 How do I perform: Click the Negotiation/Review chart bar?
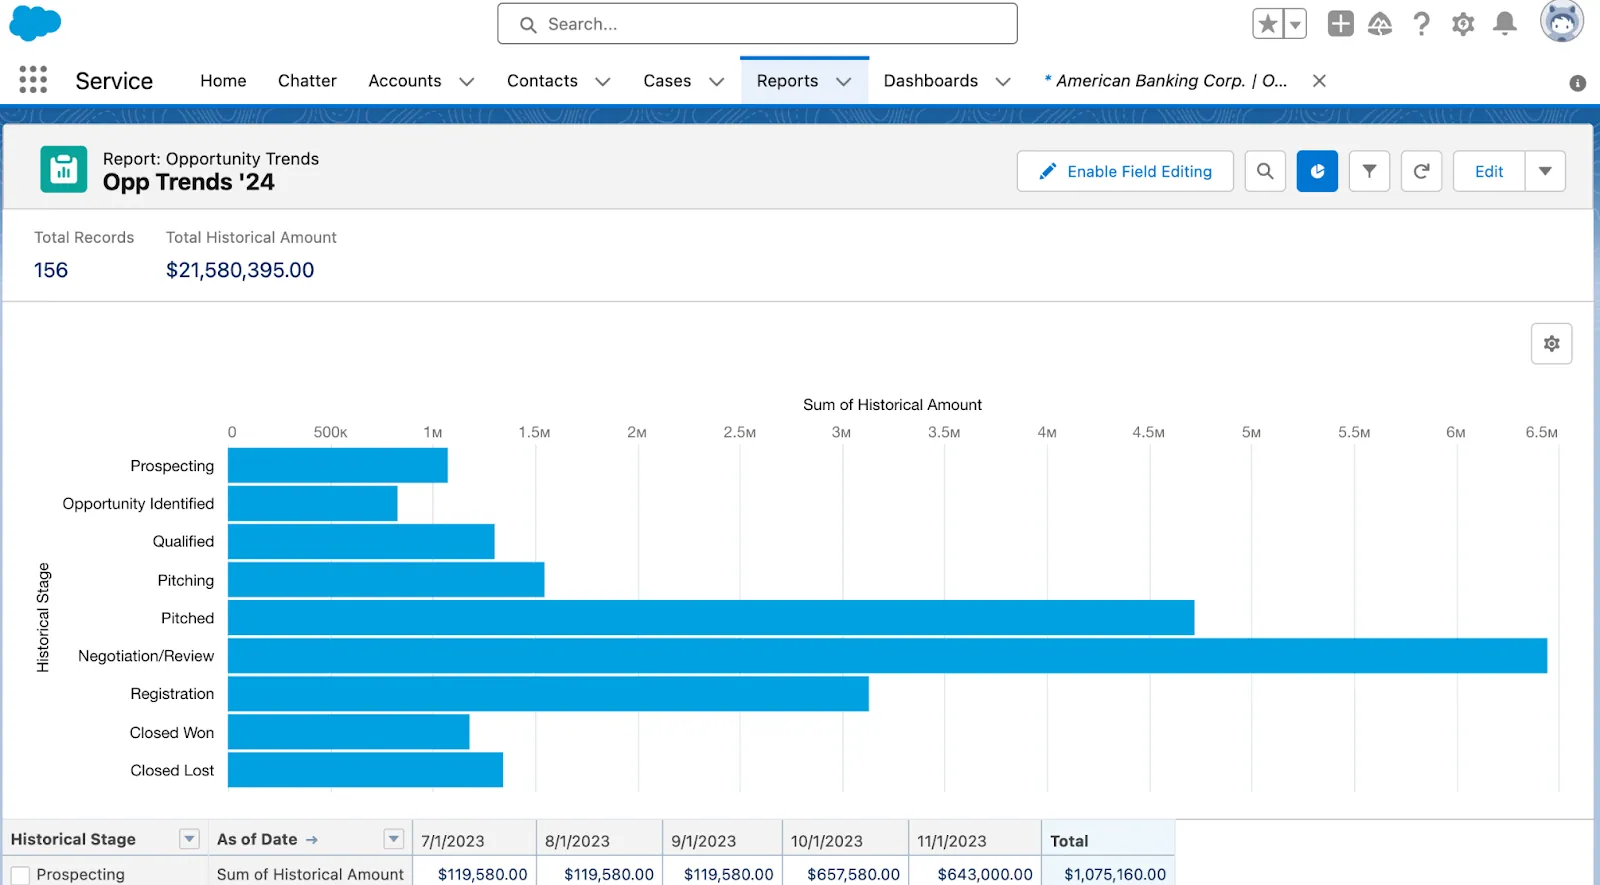click(888, 656)
